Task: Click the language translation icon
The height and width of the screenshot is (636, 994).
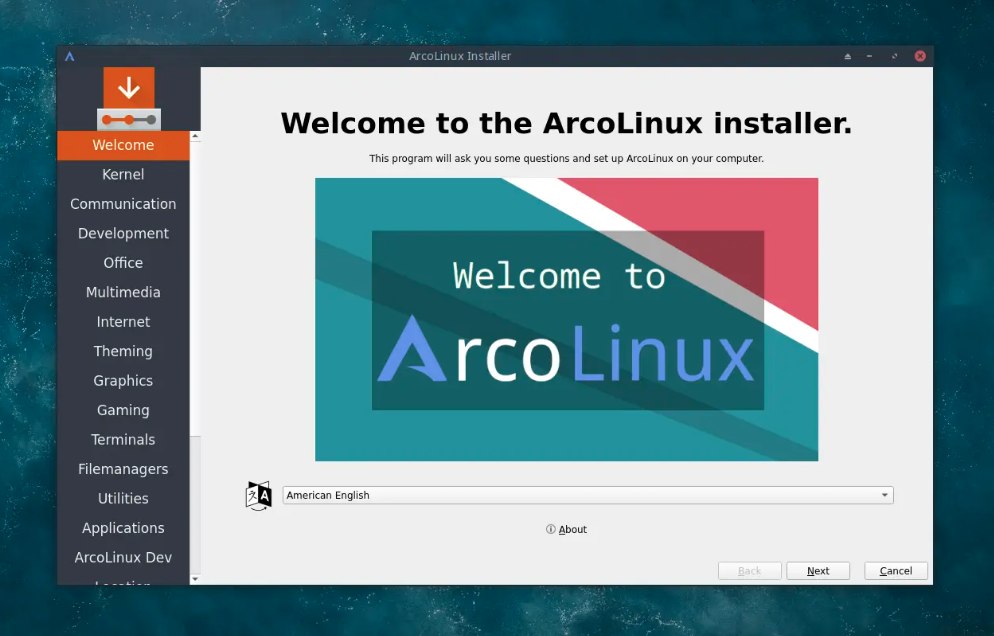Action: [x=259, y=495]
